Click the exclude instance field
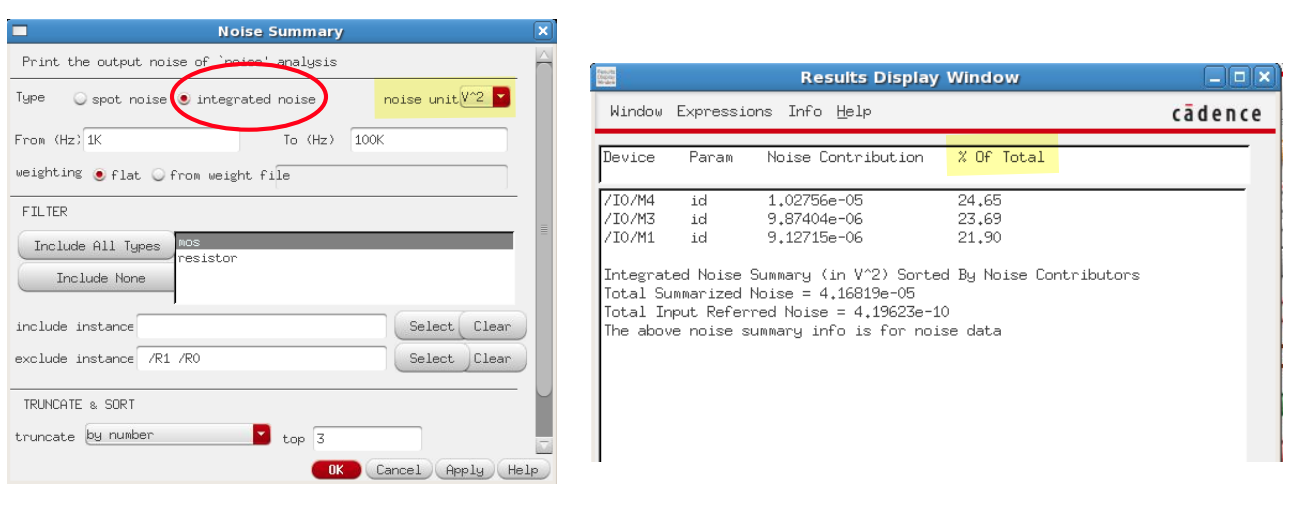The width and height of the screenshot is (1297, 512). (x=261, y=358)
